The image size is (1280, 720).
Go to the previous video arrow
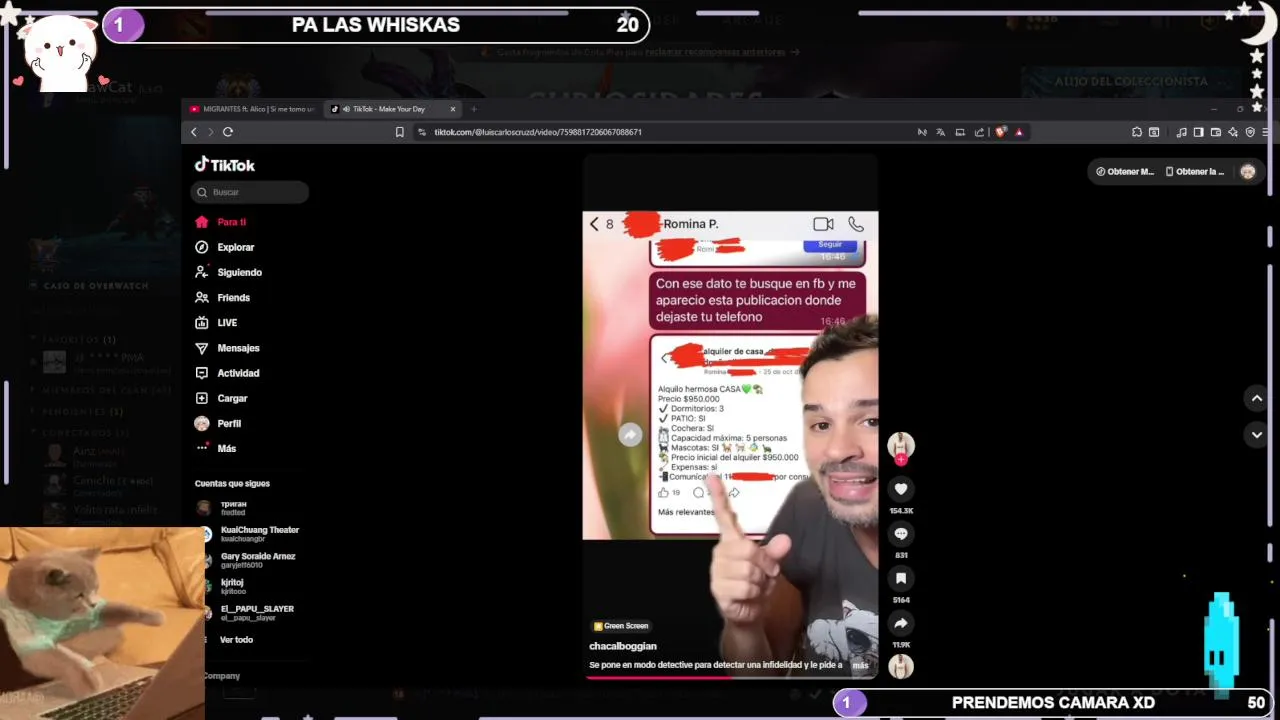pyautogui.click(x=1257, y=398)
